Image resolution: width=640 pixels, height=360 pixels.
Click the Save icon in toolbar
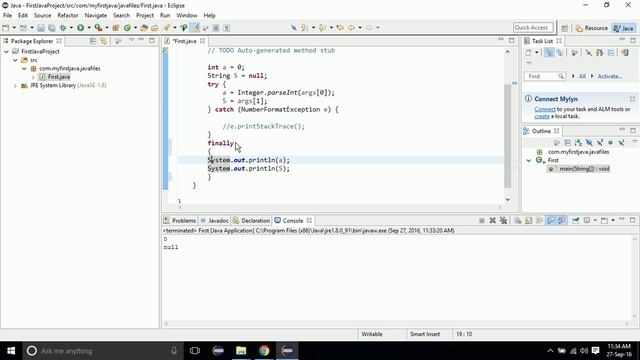coord(41,28)
